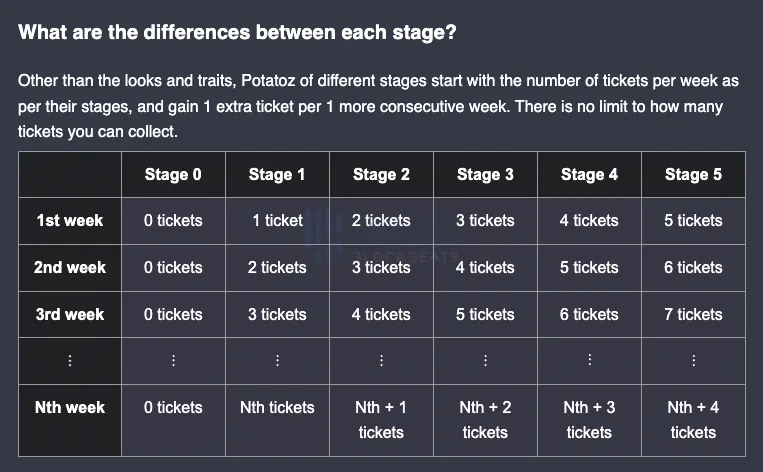
Task: Click the "Nth tickets" cell under Stage 1
Action: (x=277, y=408)
